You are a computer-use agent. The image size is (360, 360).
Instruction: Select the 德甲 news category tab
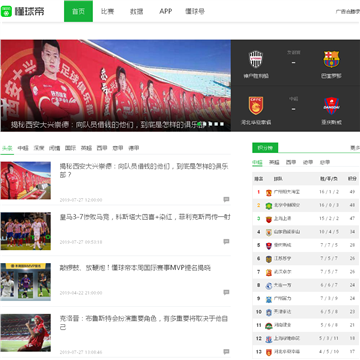[134, 148]
